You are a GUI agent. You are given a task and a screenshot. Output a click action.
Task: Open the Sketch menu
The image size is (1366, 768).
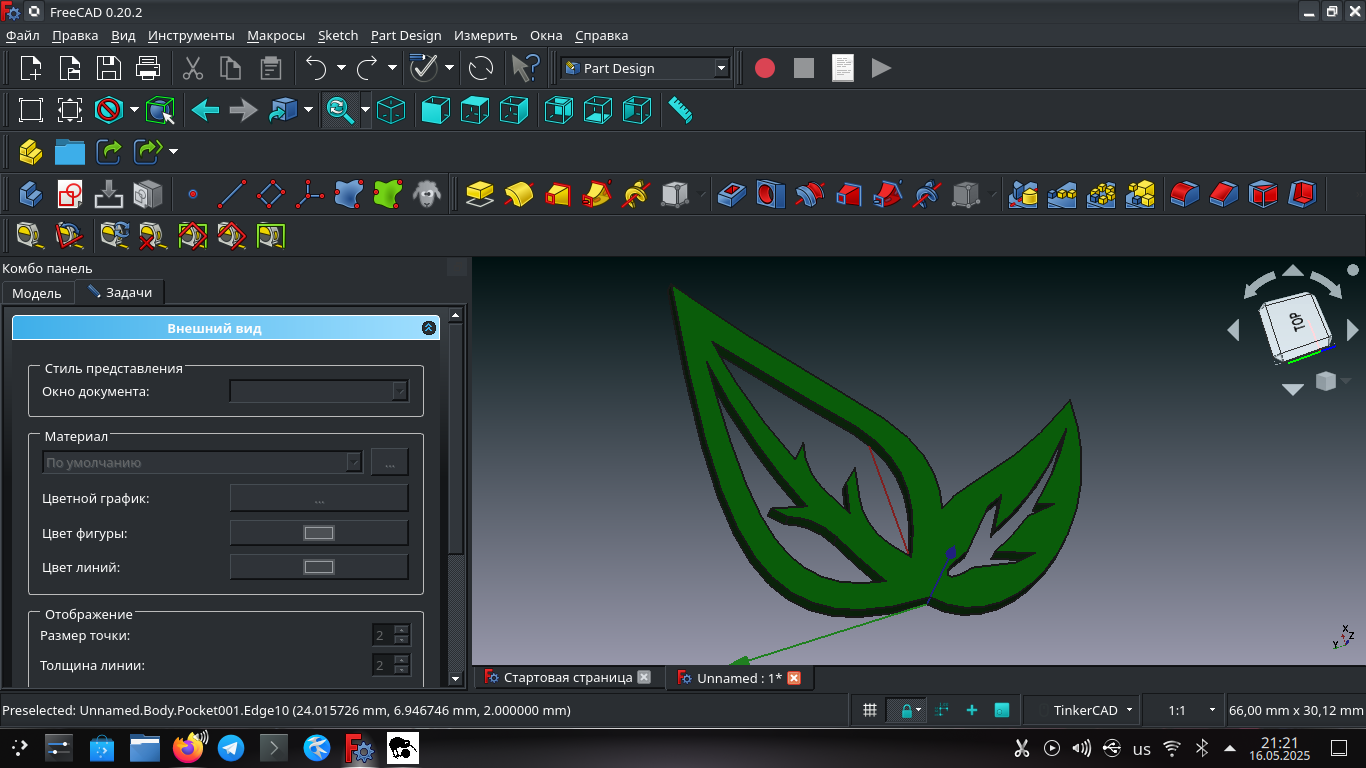[x=338, y=35]
